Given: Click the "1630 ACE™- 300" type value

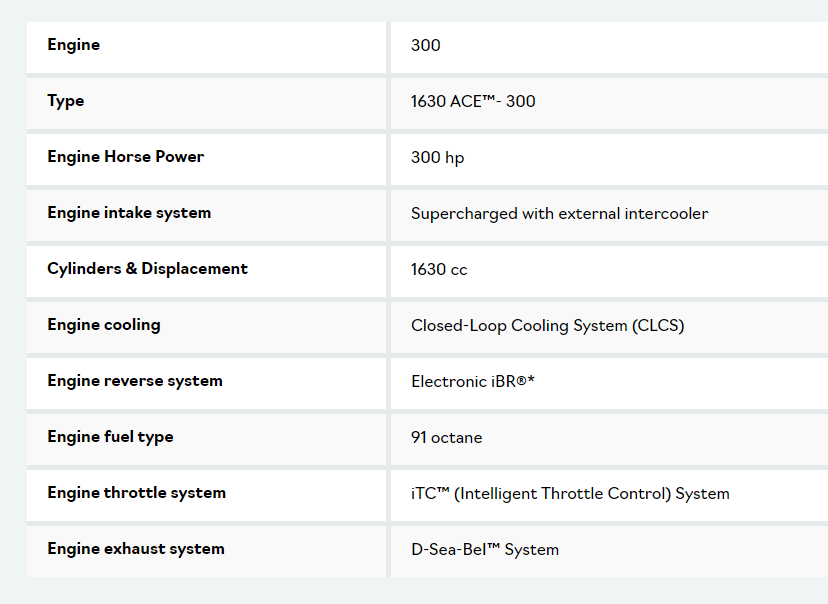Looking at the screenshot, I should pyautogui.click(x=473, y=101).
